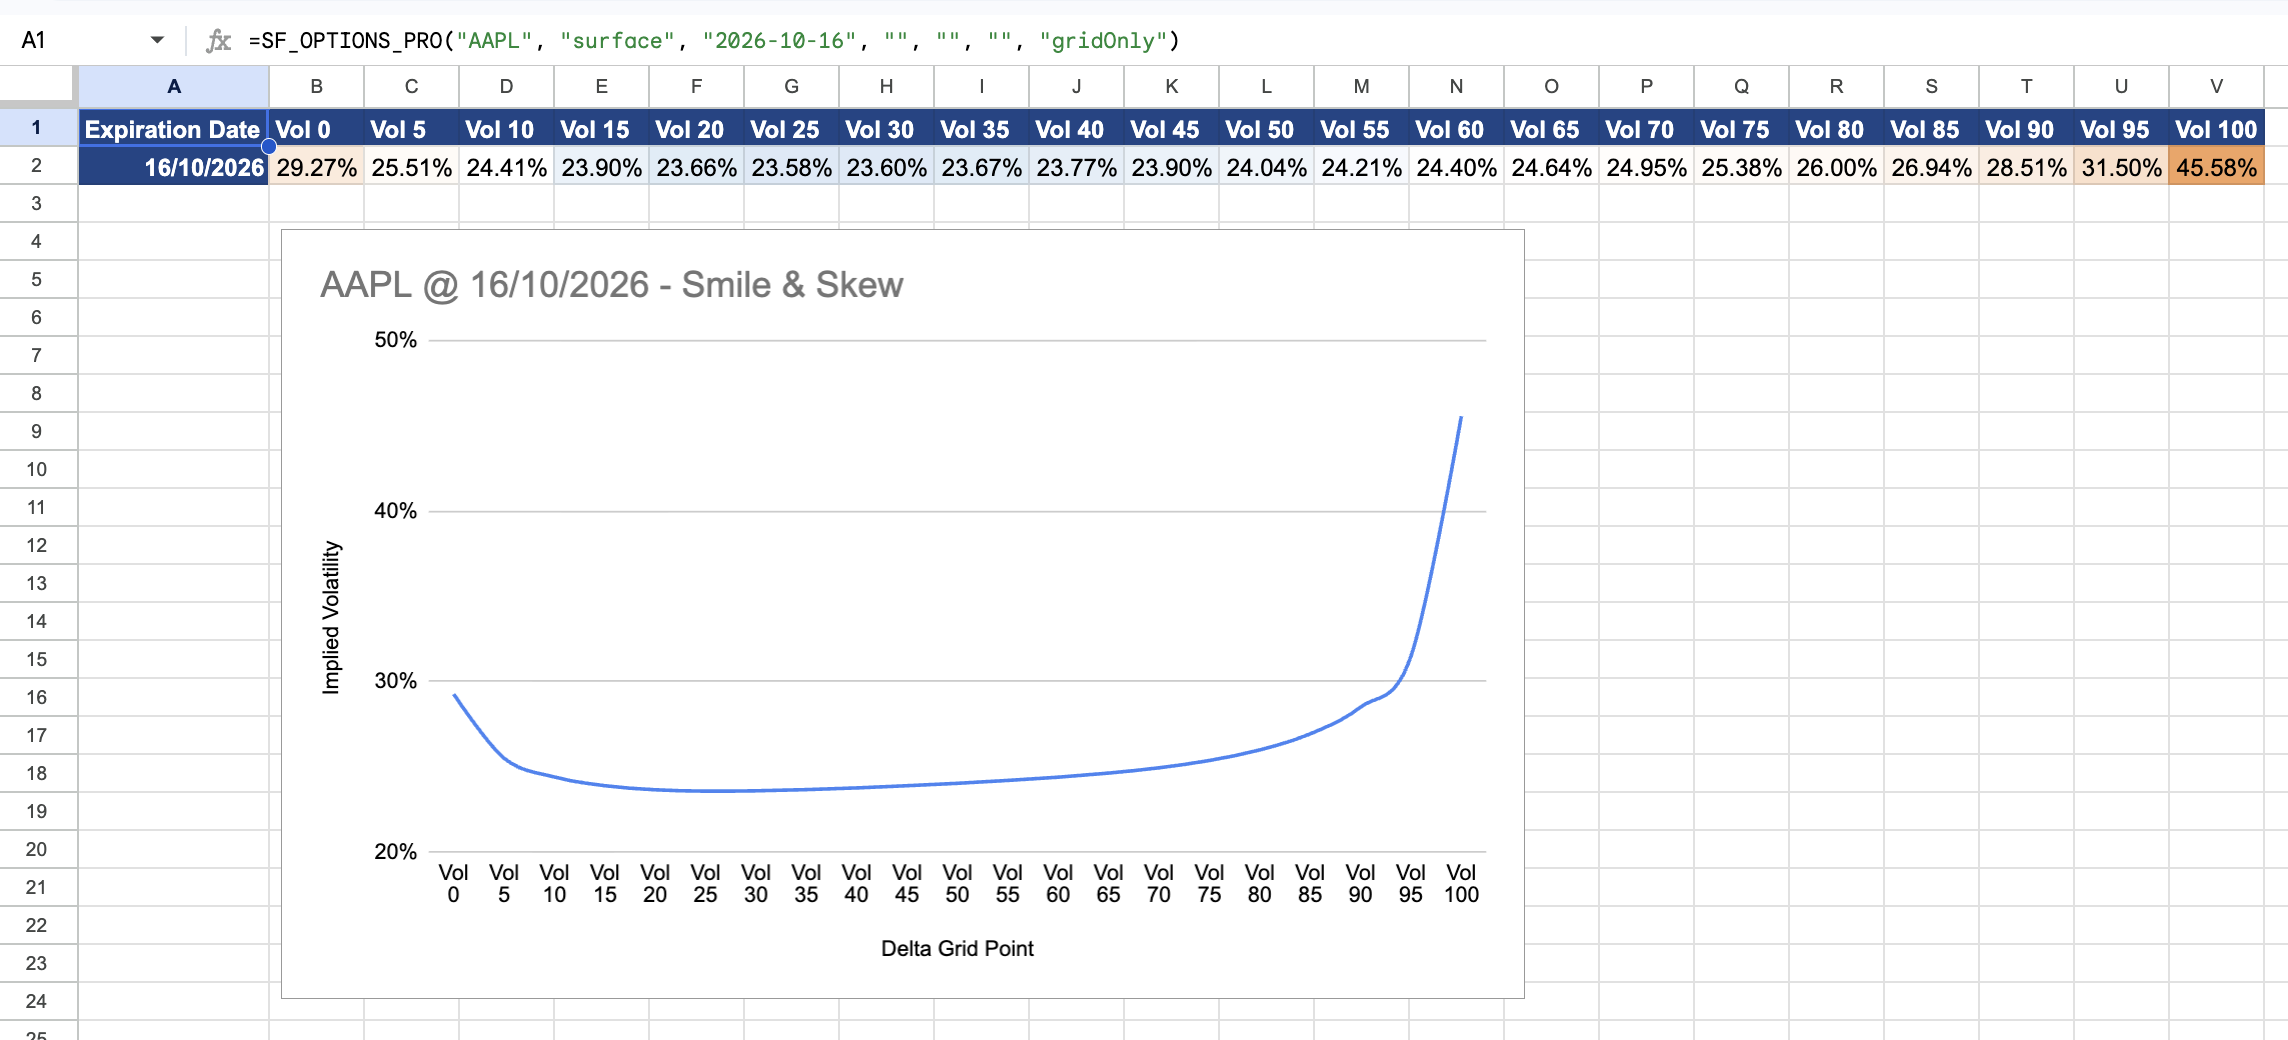The image size is (2288, 1040).
Task: Select column V header
Action: tap(2216, 86)
